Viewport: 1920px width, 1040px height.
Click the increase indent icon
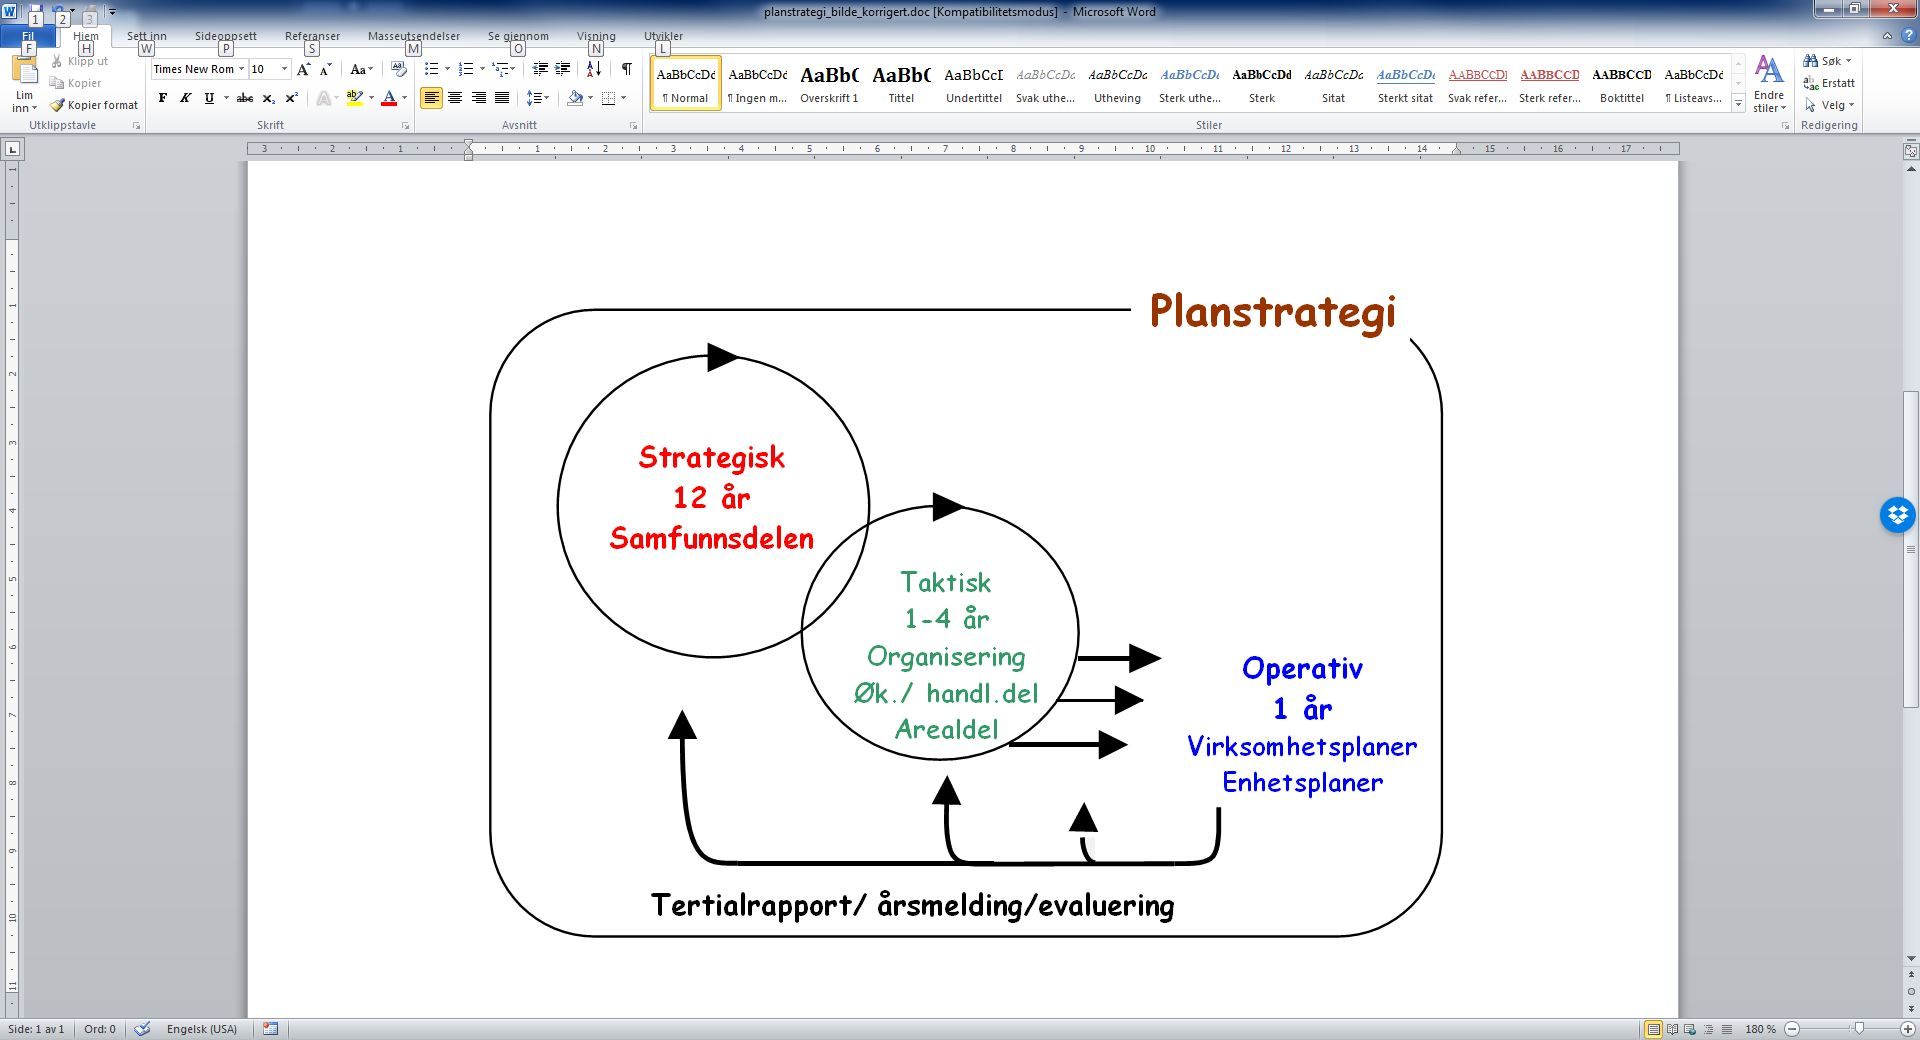coord(563,69)
